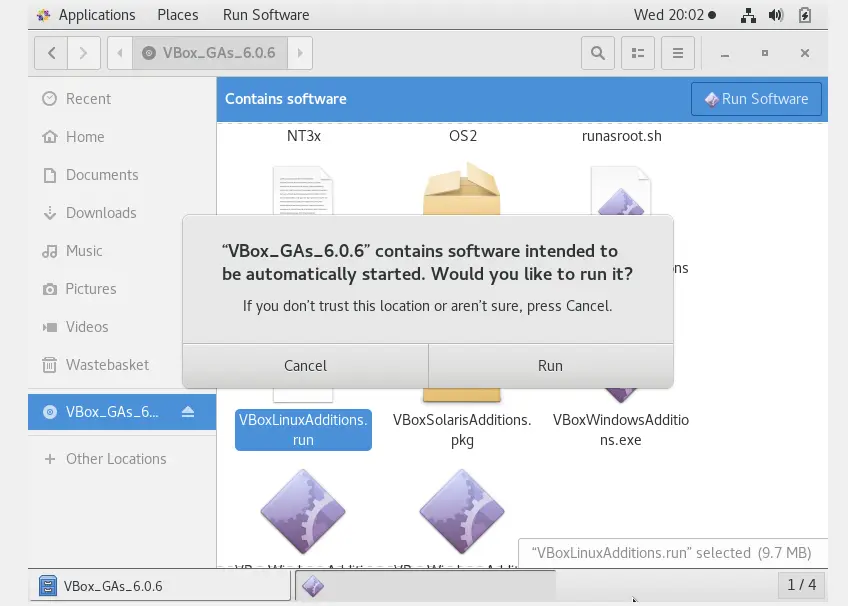This screenshot has width=848, height=606.
Task: Click the Applications menu logo icon
Action: coord(44,15)
